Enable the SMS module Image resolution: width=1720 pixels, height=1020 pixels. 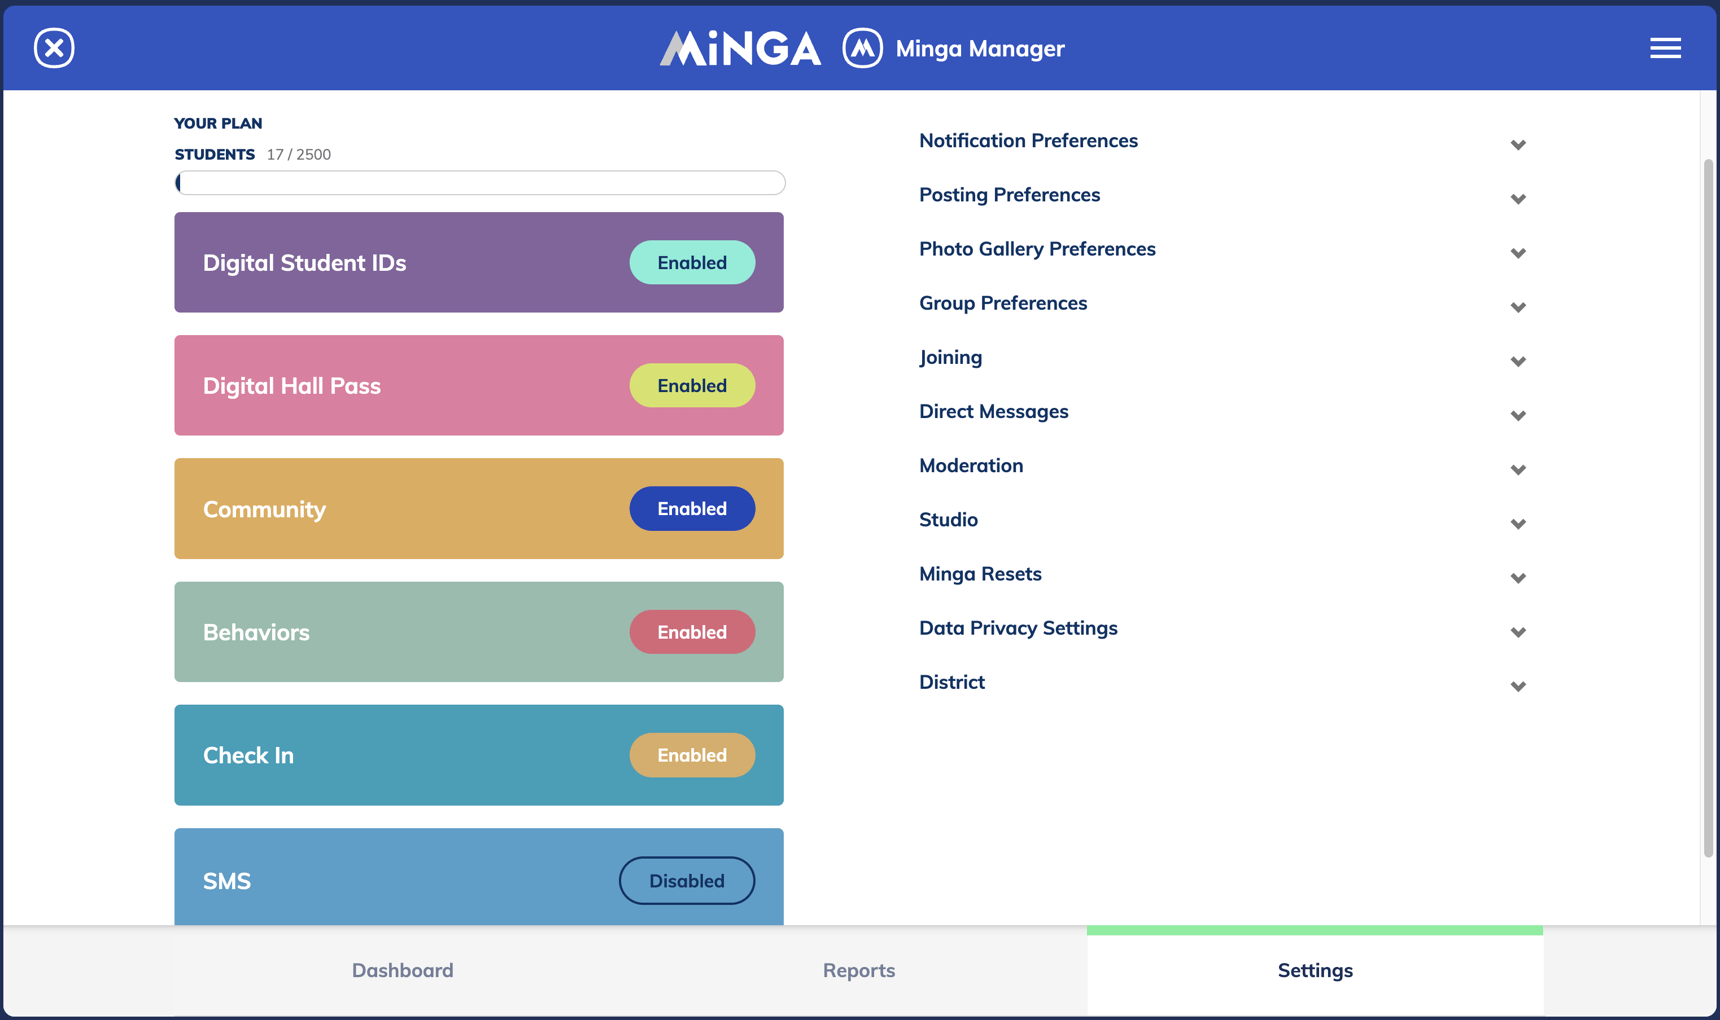coord(686,880)
